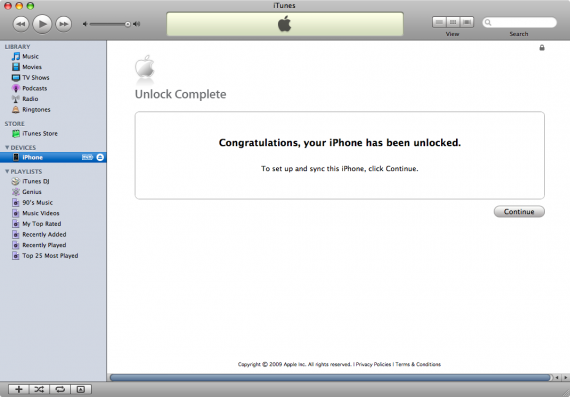Click the Play button
570x397 pixels.
42,24
